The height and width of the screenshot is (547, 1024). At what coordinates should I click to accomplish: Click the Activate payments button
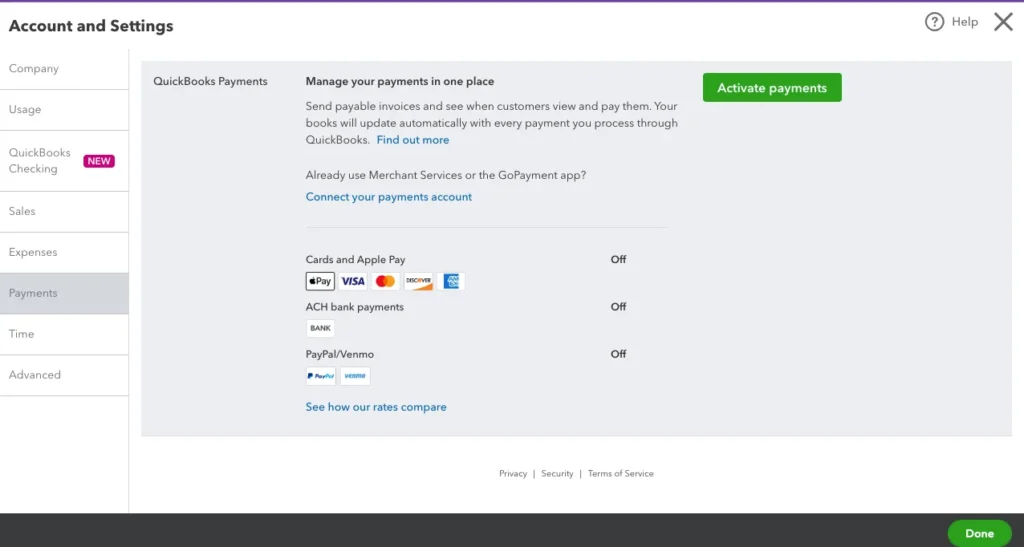(772, 87)
